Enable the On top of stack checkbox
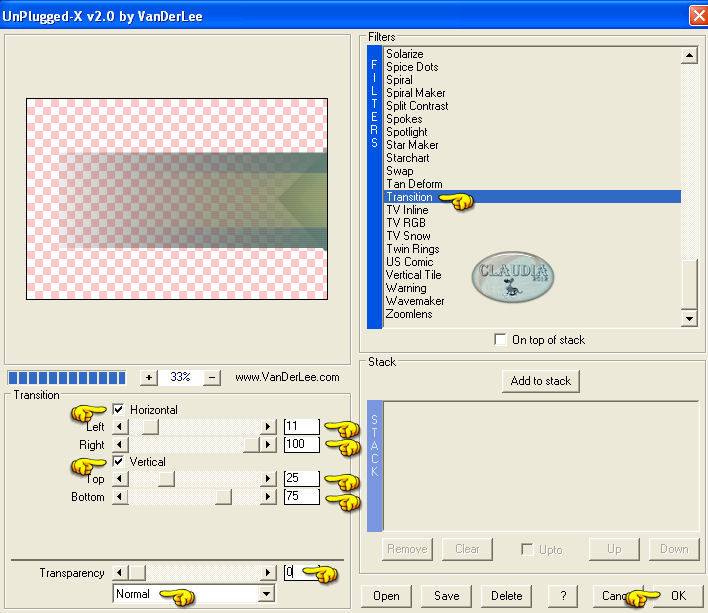708x613 pixels. point(500,339)
